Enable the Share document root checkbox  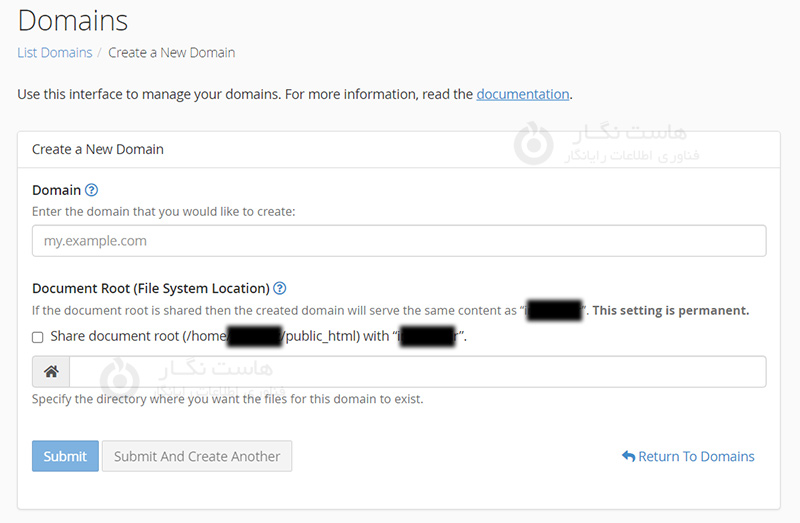(x=38, y=337)
